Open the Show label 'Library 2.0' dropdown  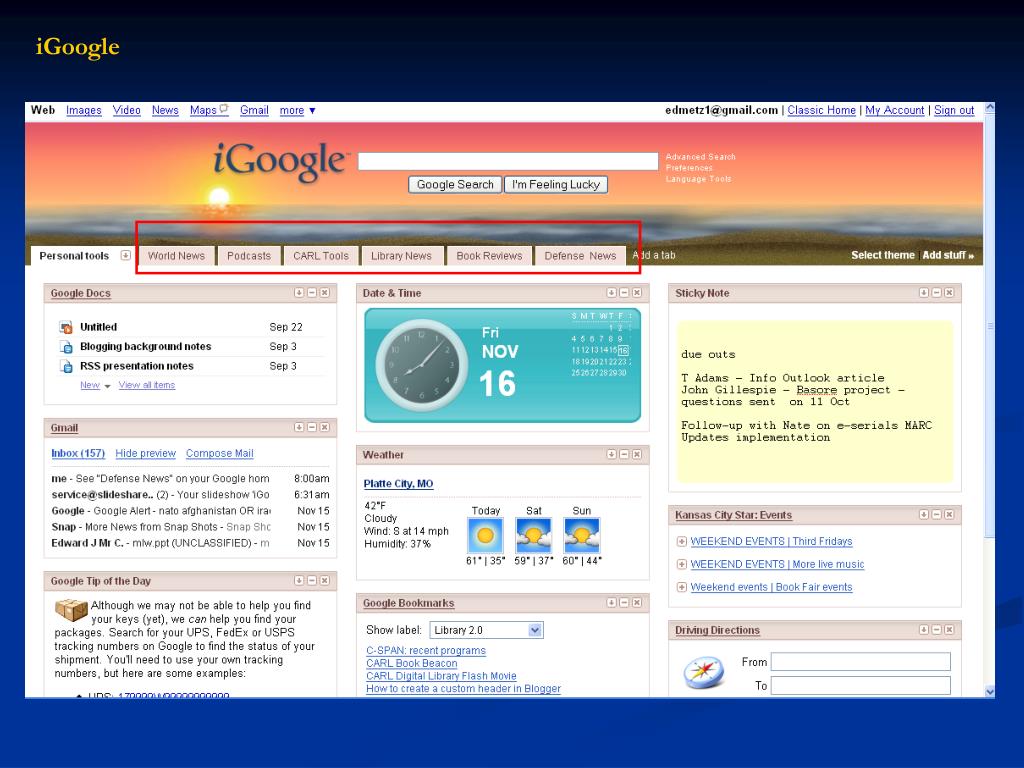[487, 630]
